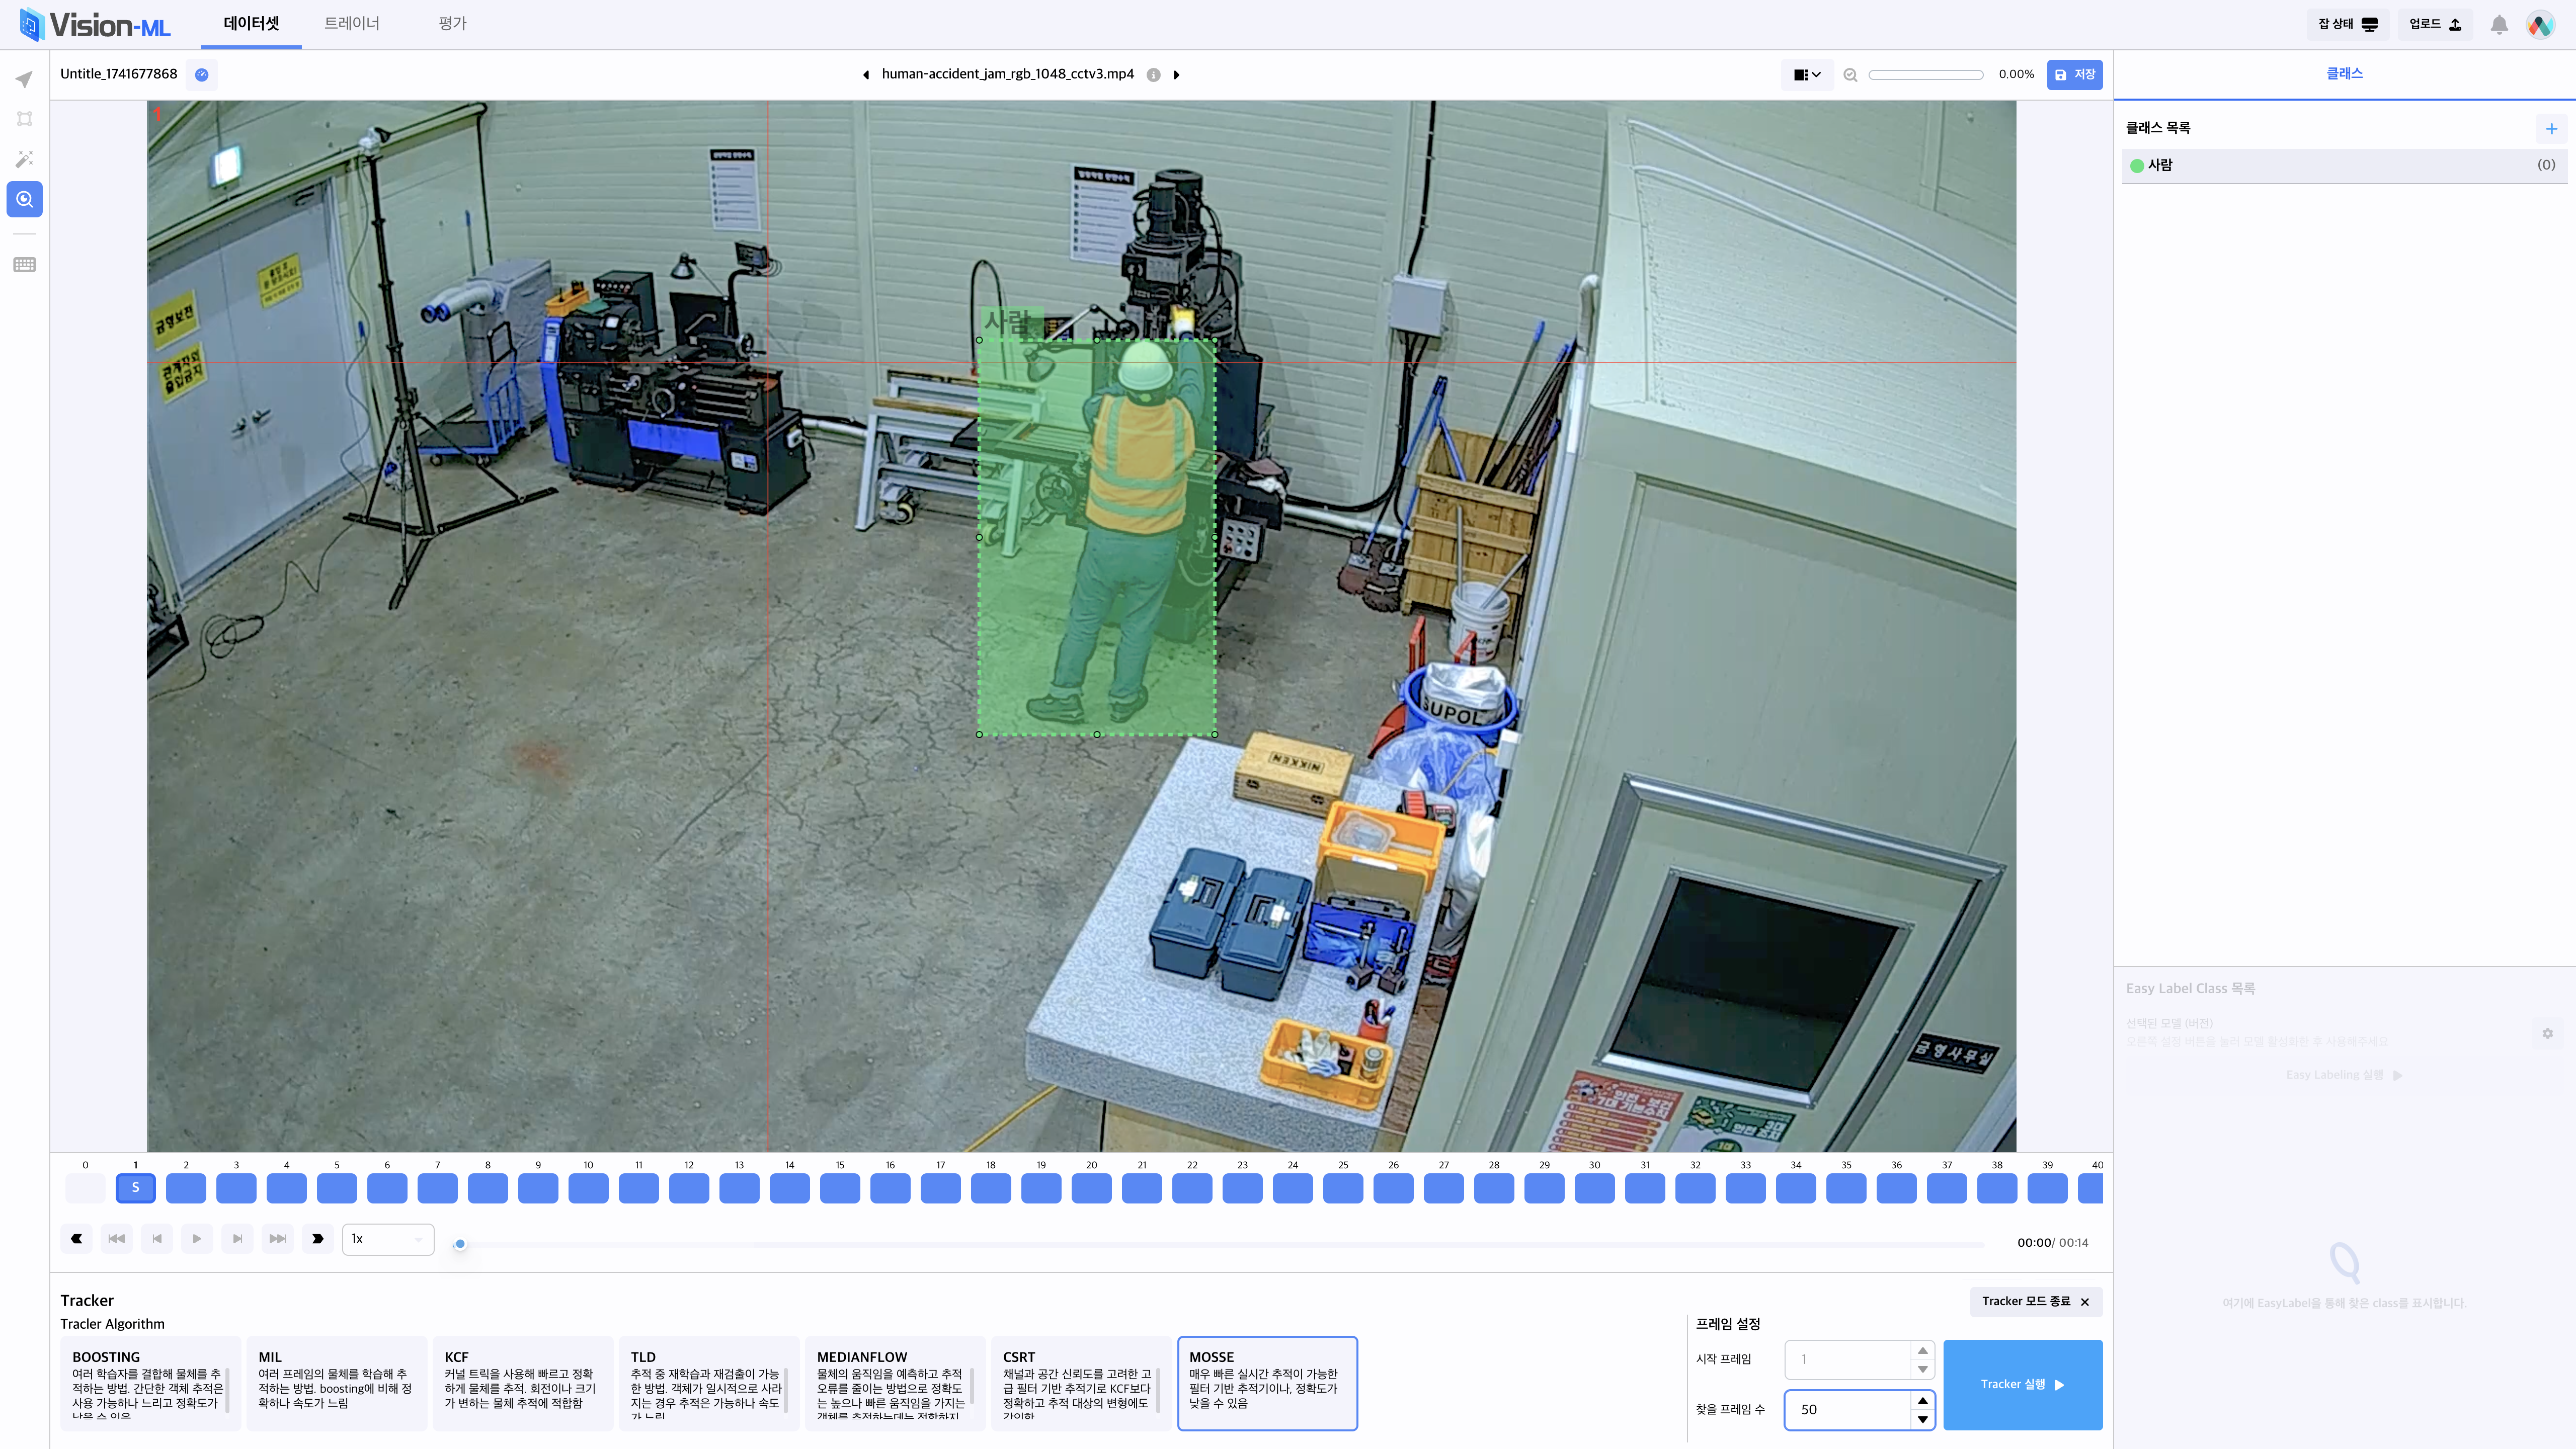This screenshot has width=2576, height=1449.
Task: Select the MIL tracker algorithm
Action: (336, 1383)
